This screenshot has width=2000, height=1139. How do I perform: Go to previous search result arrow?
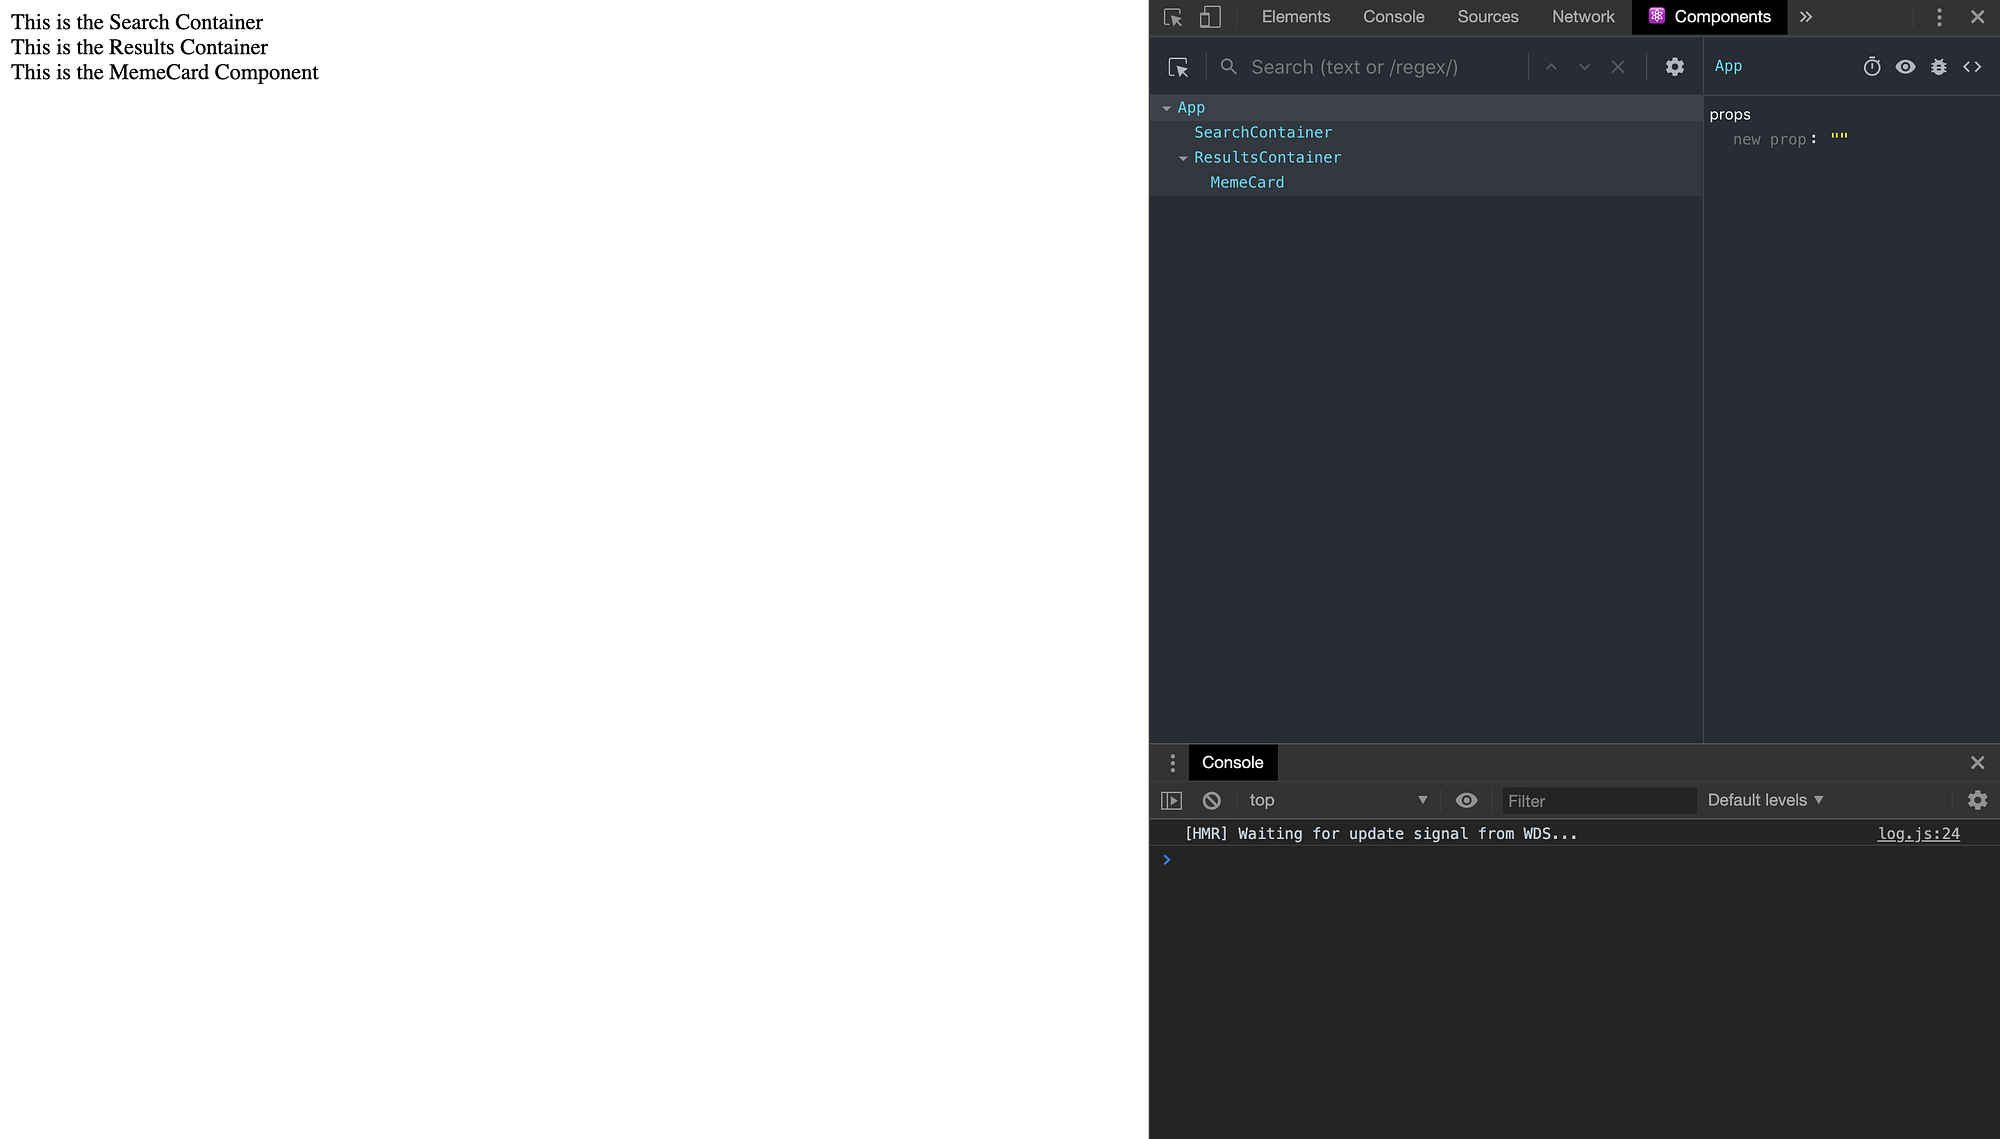pos(1551,67)
